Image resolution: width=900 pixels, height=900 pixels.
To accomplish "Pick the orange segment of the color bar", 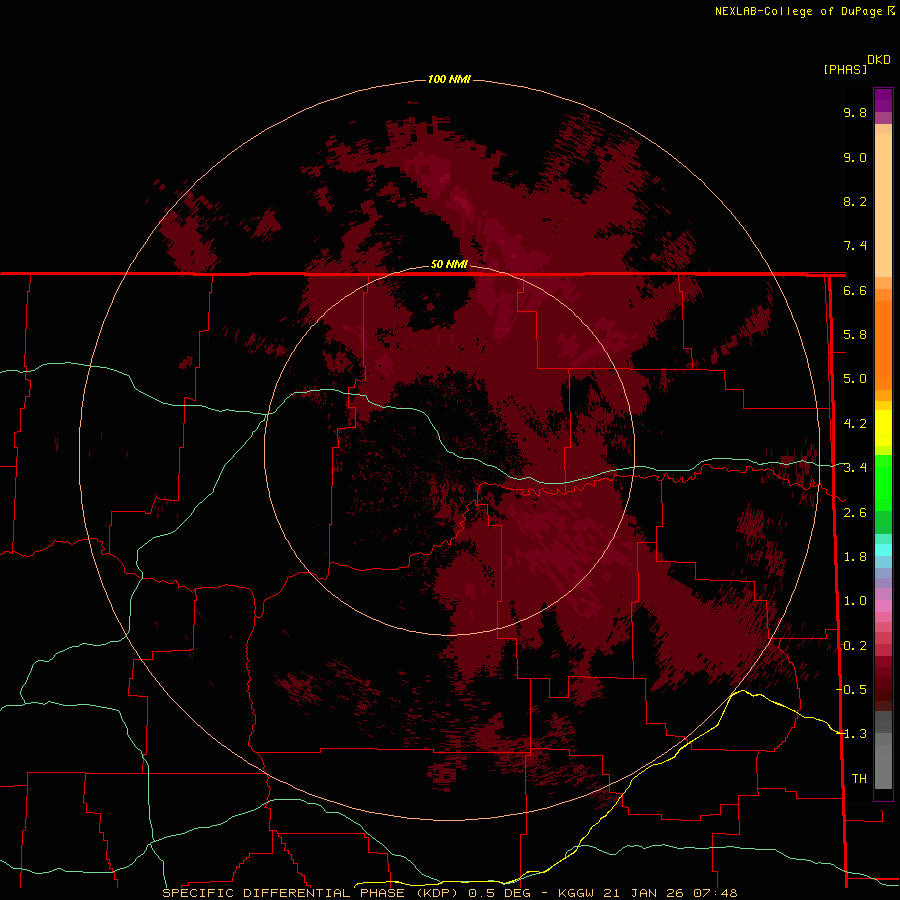I will click(883, 344).
